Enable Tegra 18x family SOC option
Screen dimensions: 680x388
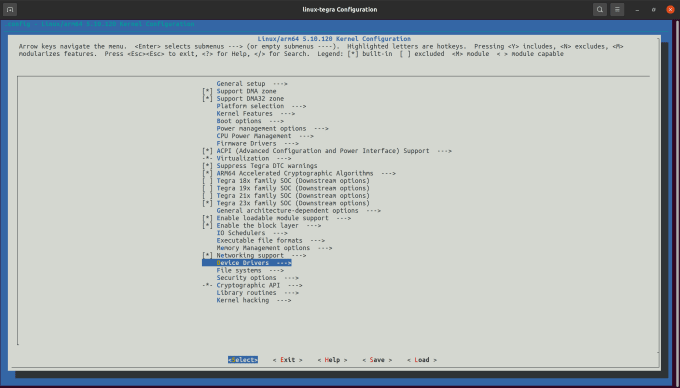click(208, 181)
